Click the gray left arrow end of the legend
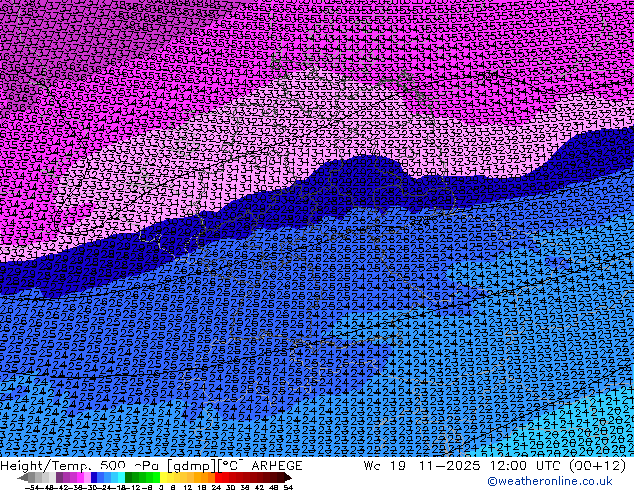Screen dimensions: 634x490 click(23, 478)
